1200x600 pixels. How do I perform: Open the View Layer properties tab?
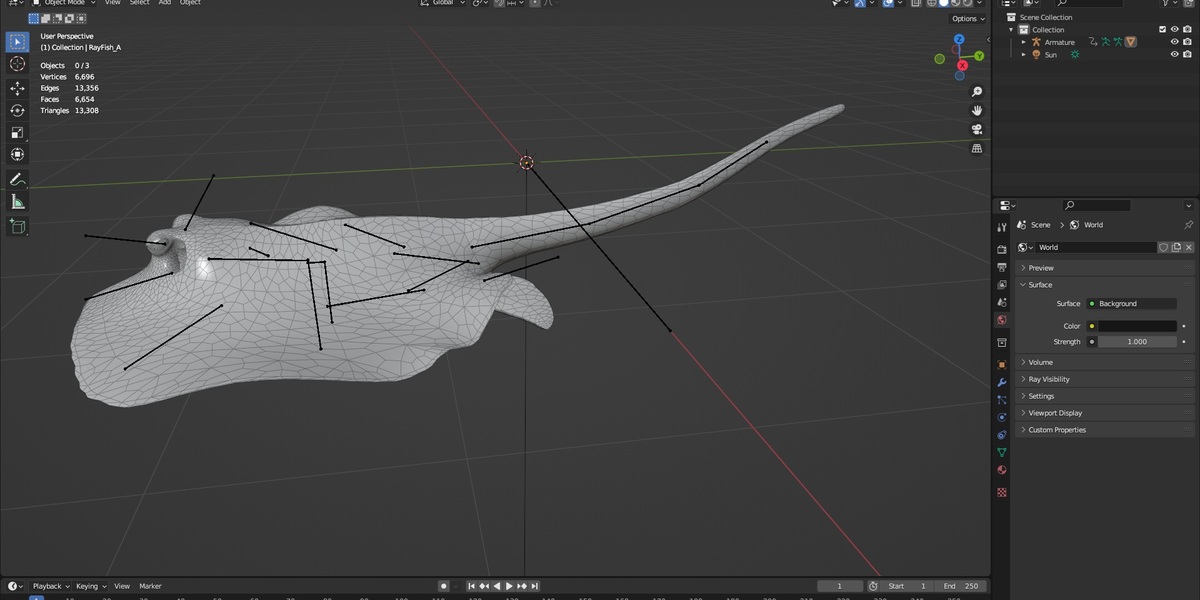click(1002, 285)
